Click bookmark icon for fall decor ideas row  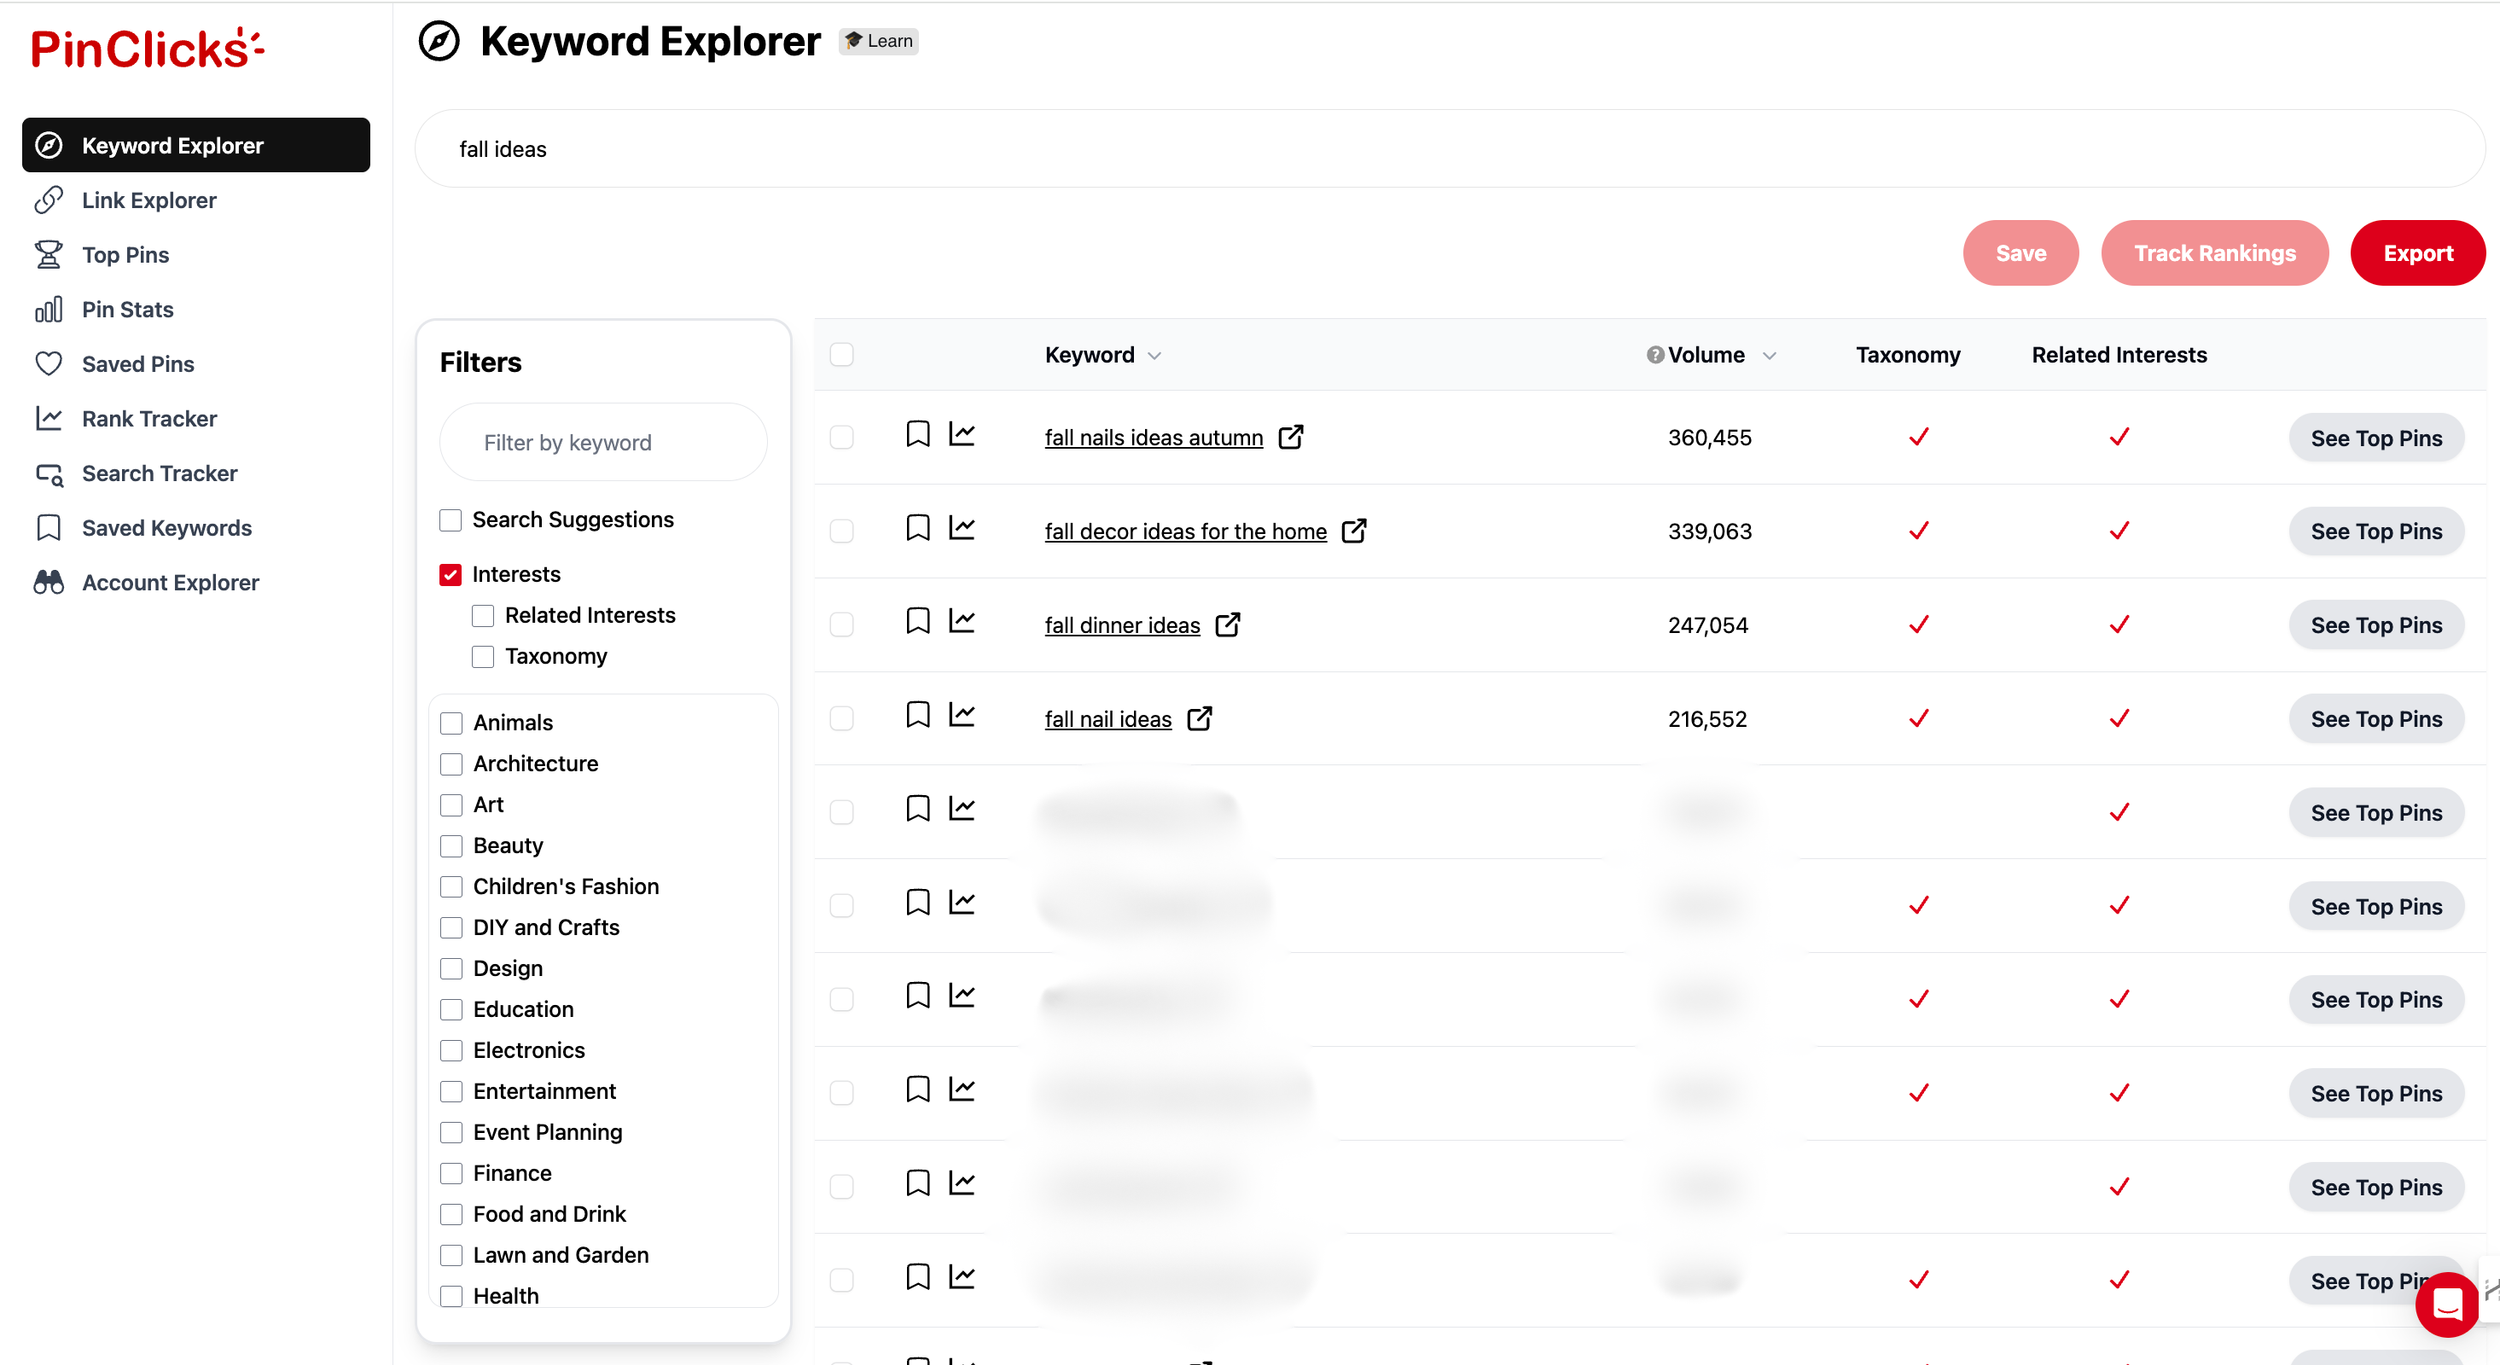(x=917, y=528)
